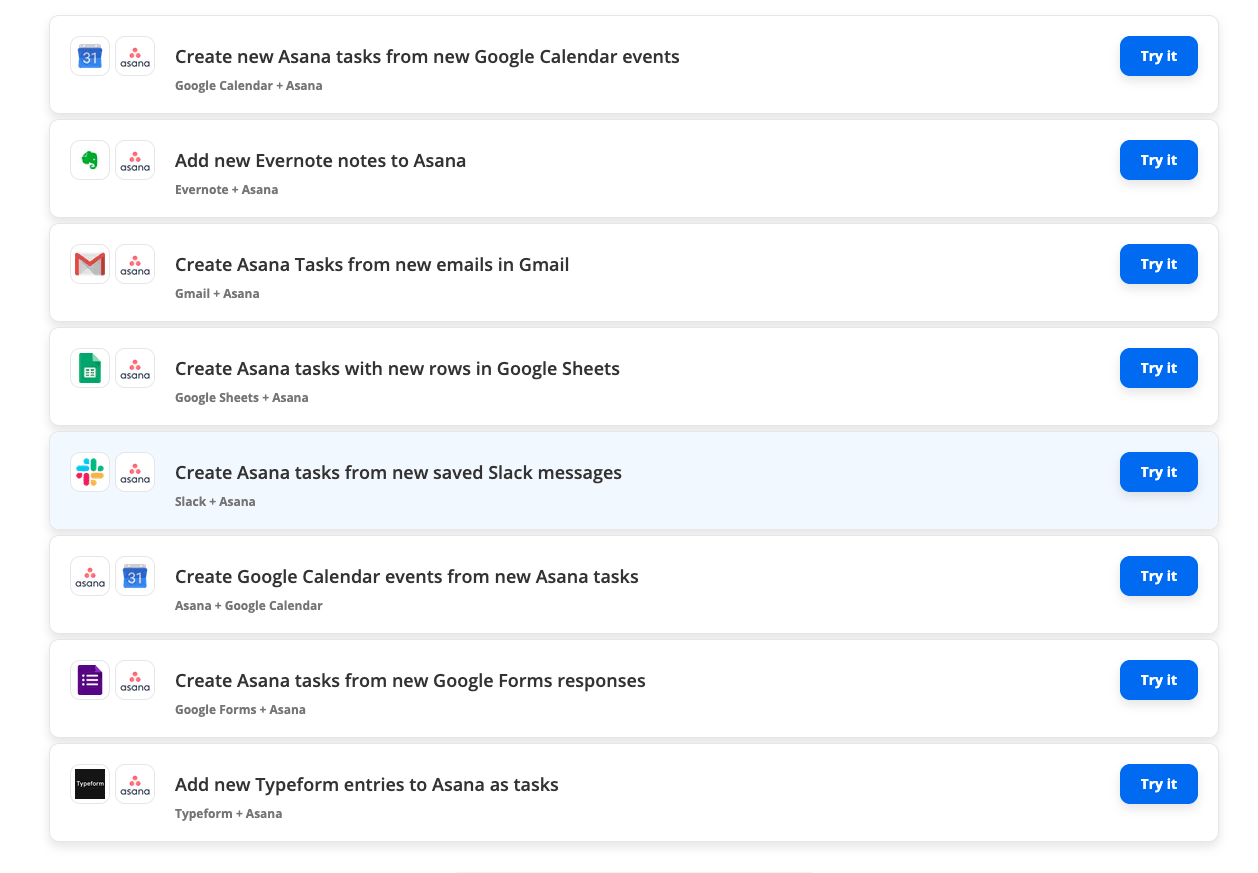This screenshot has width=1258, height=873.
Task: Click the 'Asana + Google Calendar' subtitle
Action: (249, 606)
